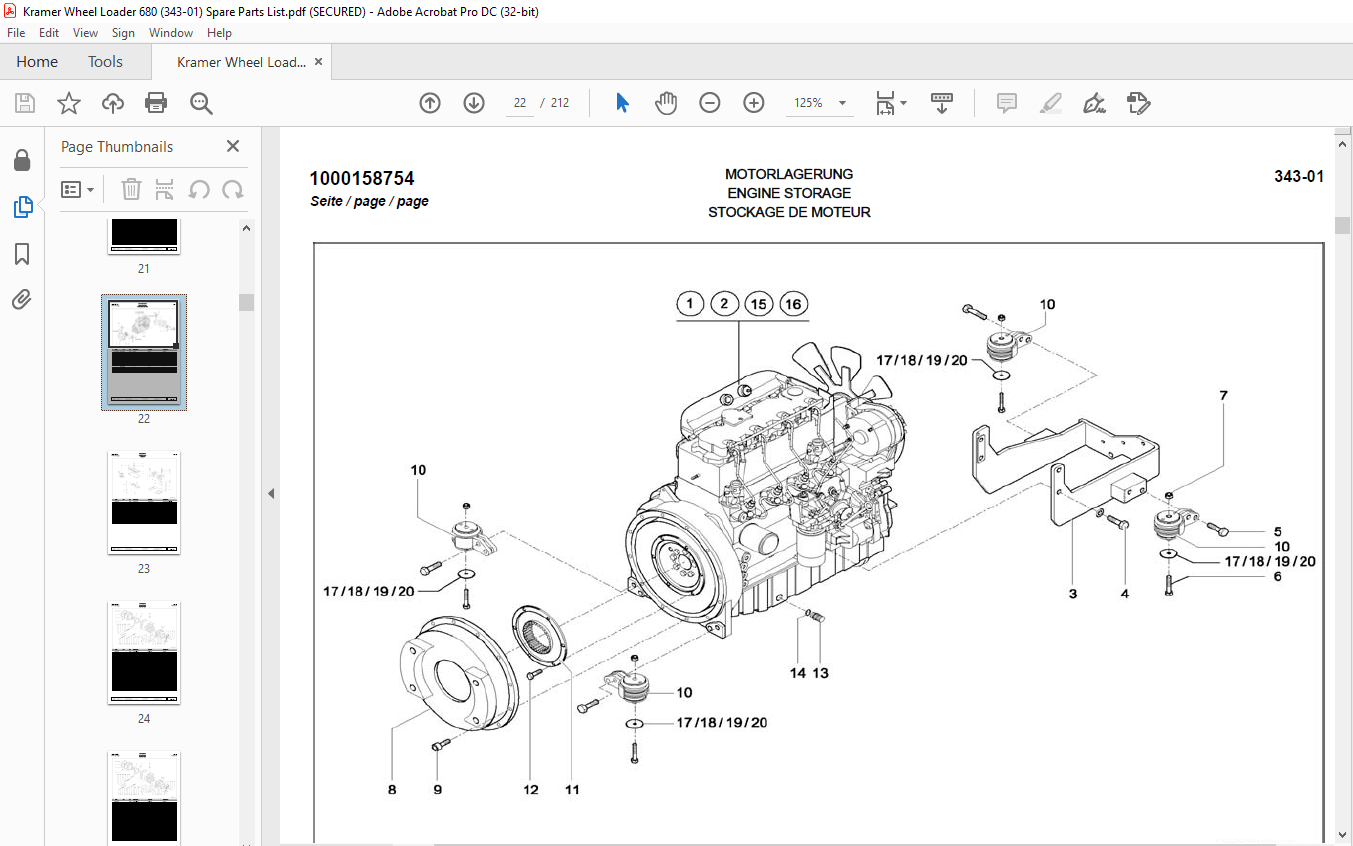Viewport: 1353px width, 846px height.
Task: Click part callout number 16 in diagram
Action: coord(793,304)
